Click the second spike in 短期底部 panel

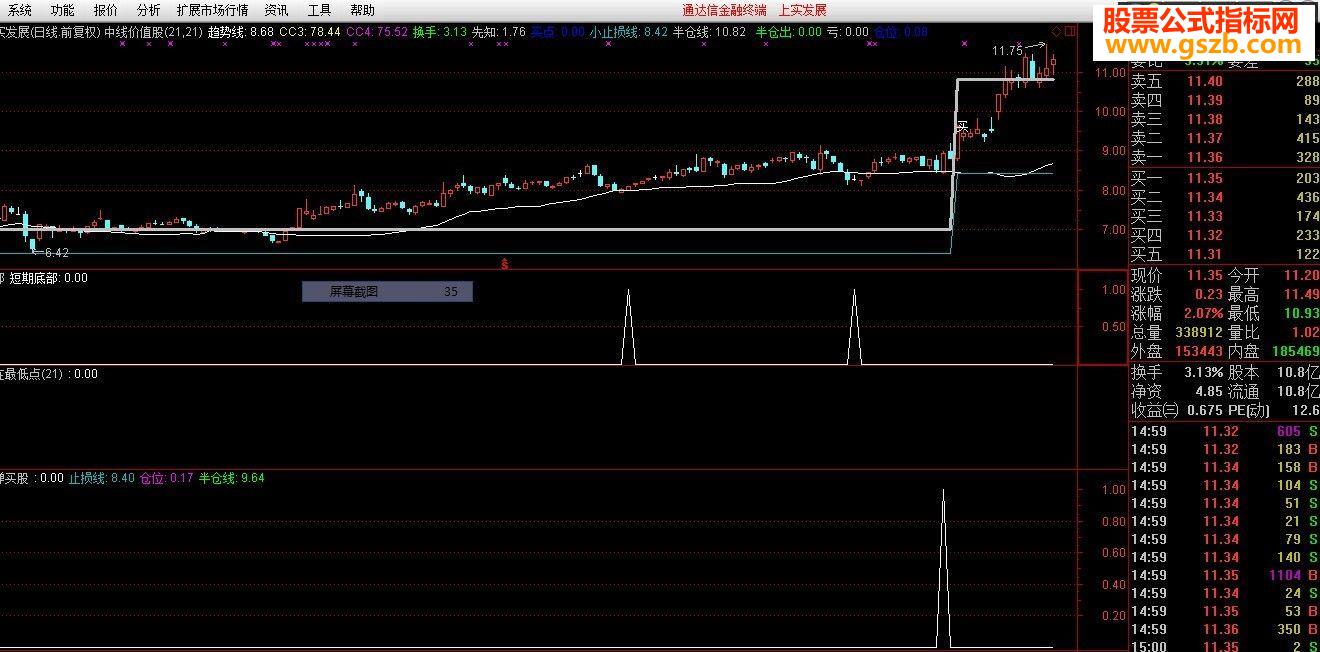[x=854, y=327]
